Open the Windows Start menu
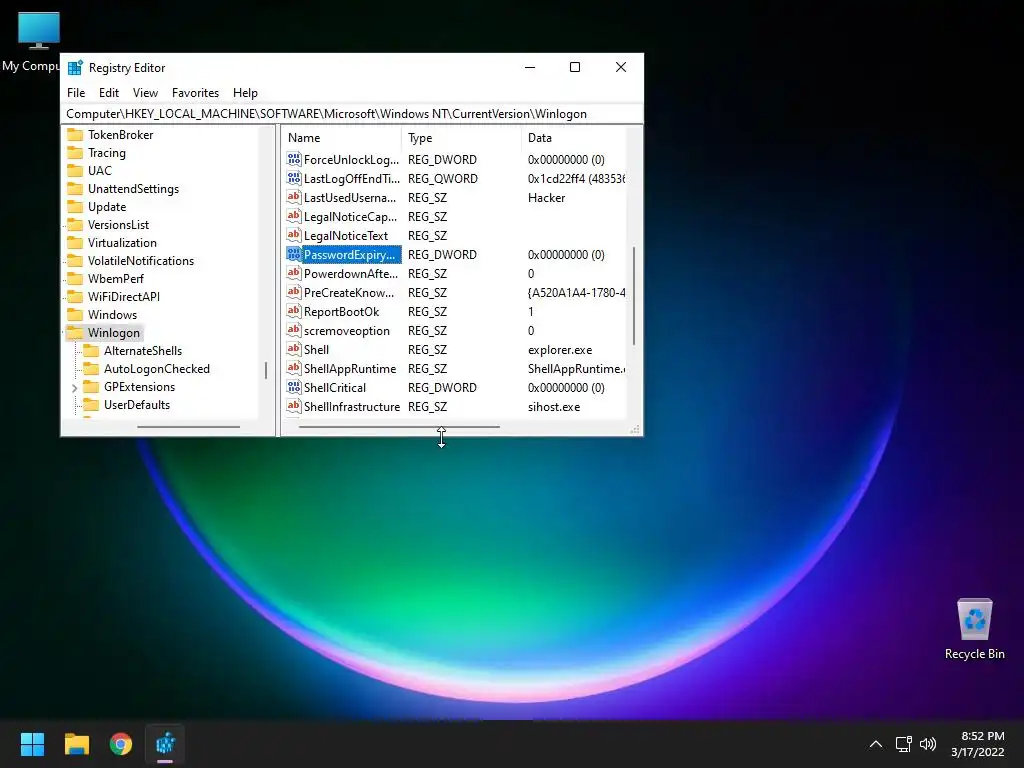1024x768 pixels. click(32, 744)
